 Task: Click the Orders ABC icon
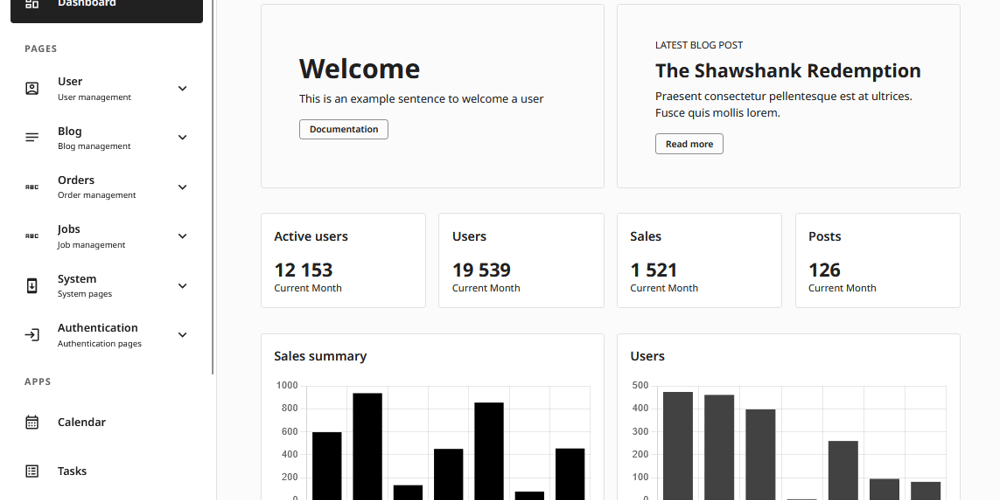tap(32, 187)
